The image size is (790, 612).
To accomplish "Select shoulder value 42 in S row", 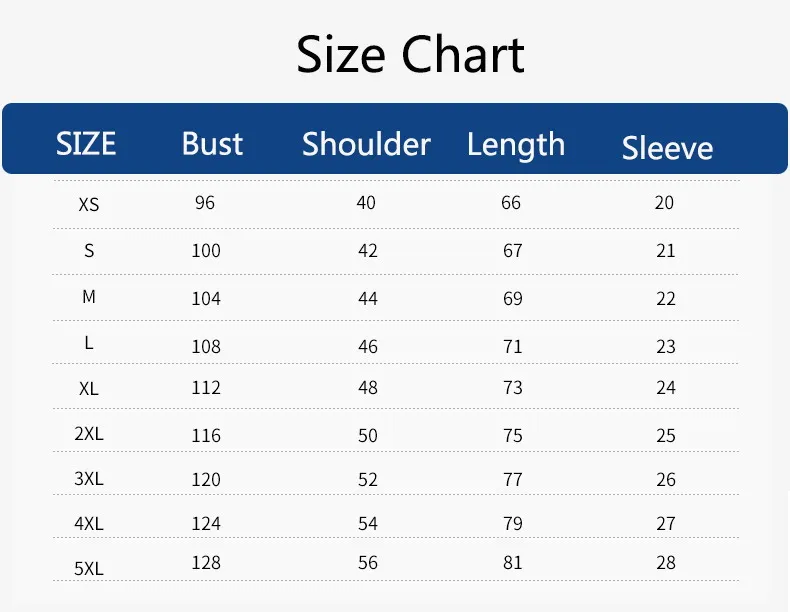I will 367,250.
